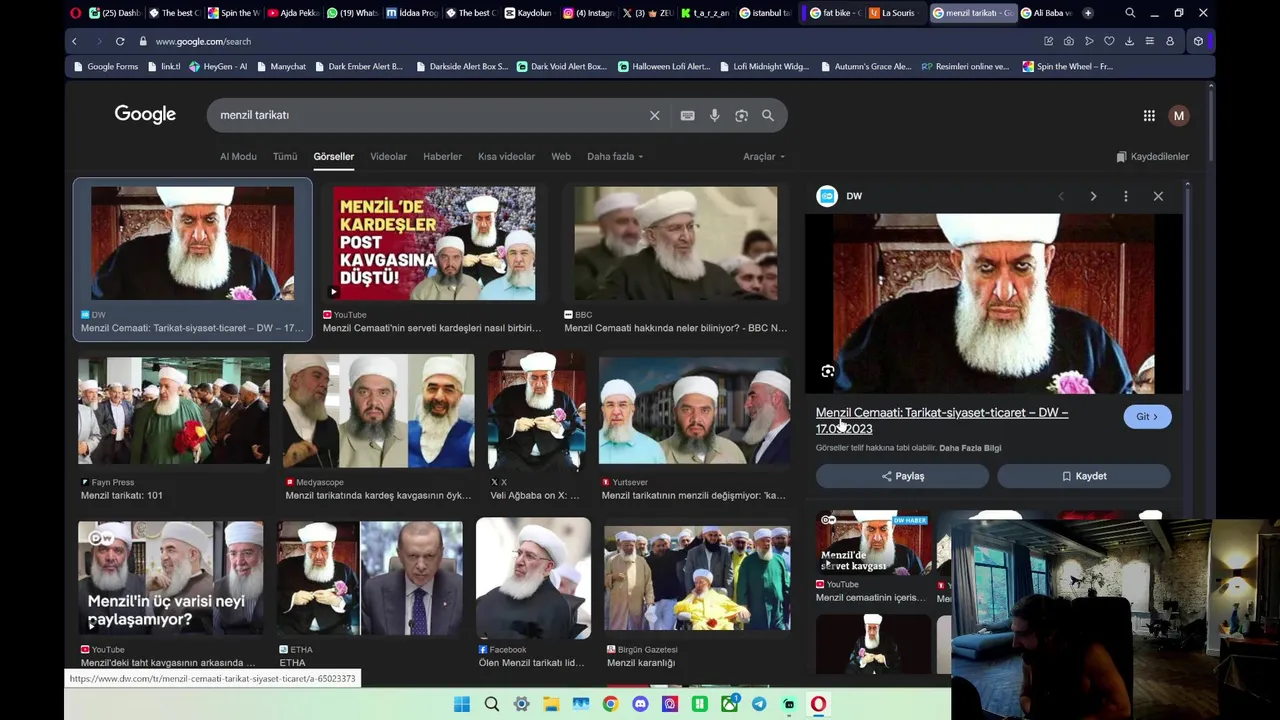Open Telegram from the taskbar

[x=759, y=704]
